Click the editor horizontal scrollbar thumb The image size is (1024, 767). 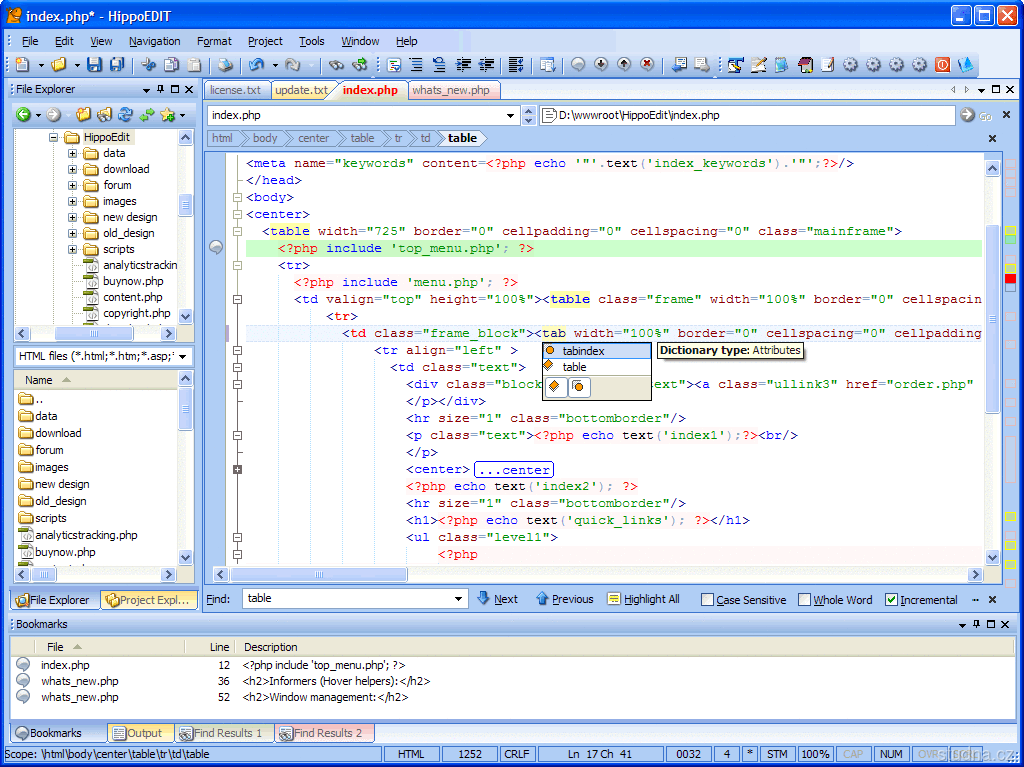click(x=318, y=575)
